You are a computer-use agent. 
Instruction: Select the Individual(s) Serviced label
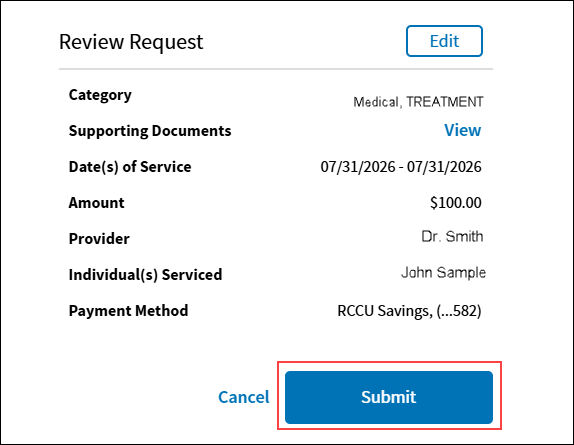[145, 275]
